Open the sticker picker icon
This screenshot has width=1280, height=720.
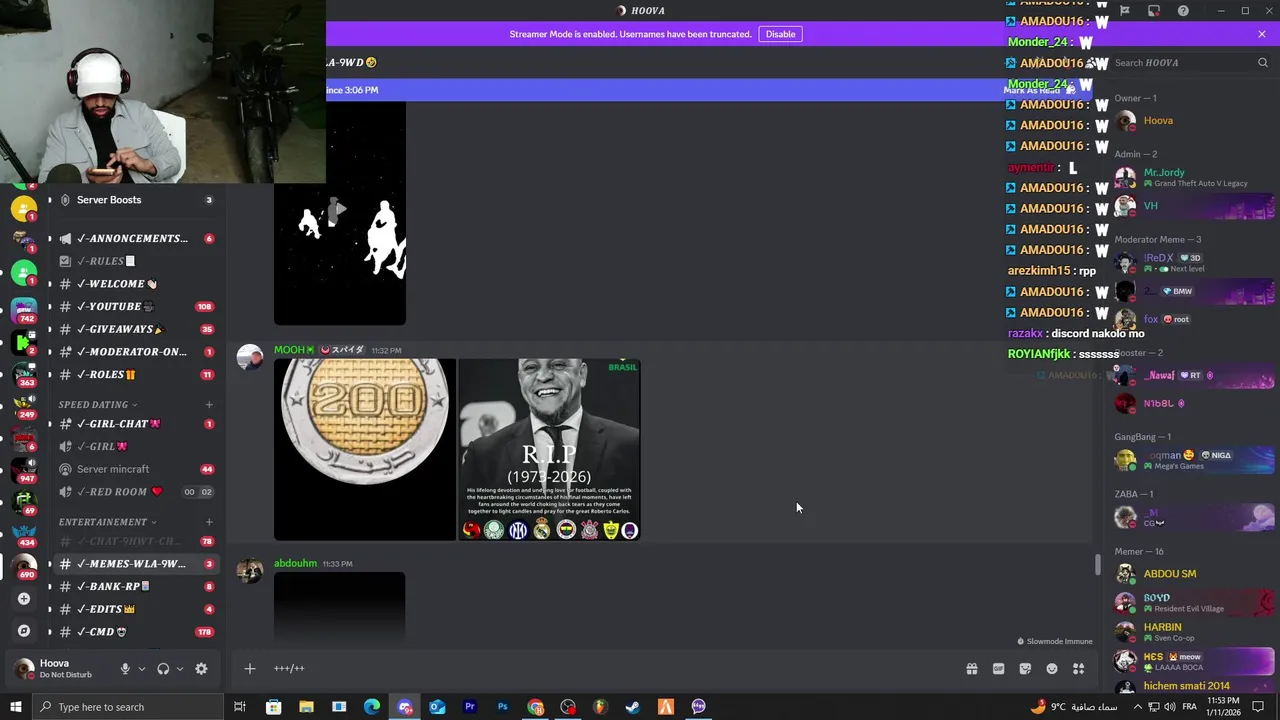point(1025,669)
